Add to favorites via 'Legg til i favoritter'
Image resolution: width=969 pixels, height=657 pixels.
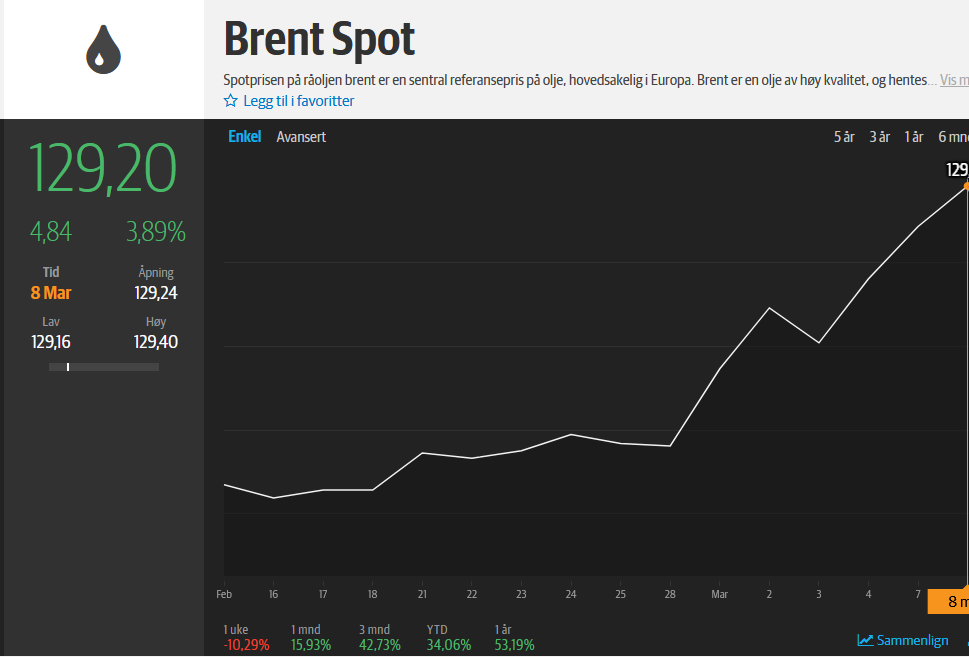click(x=298, y=101)
